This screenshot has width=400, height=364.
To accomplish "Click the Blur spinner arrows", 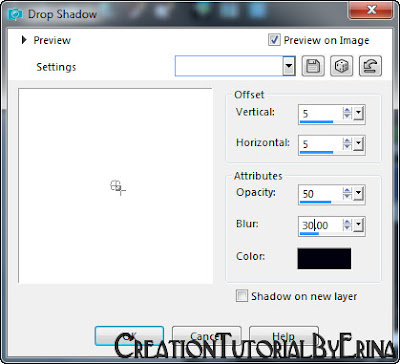I will coord(347,225).
